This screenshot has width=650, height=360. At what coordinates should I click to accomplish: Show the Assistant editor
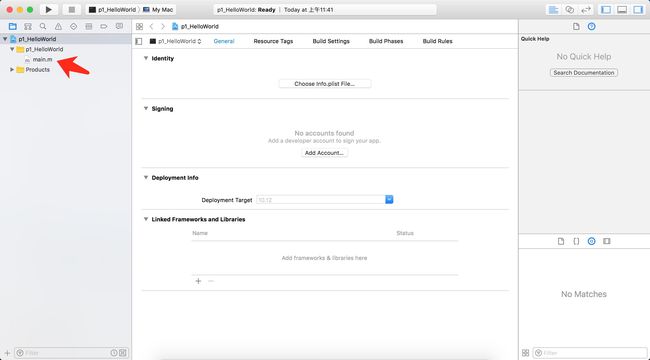point(570,10)
